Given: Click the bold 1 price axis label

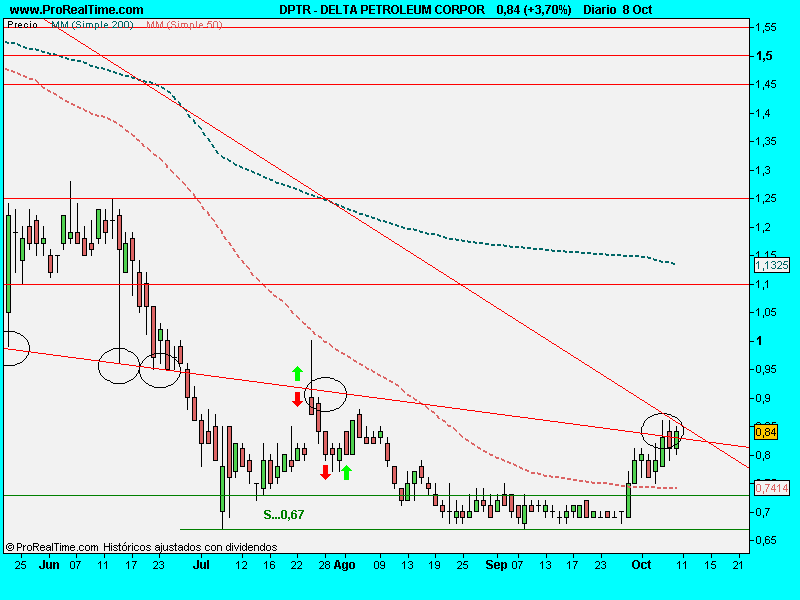Looking at the screenshot, I should coord(759,341).
